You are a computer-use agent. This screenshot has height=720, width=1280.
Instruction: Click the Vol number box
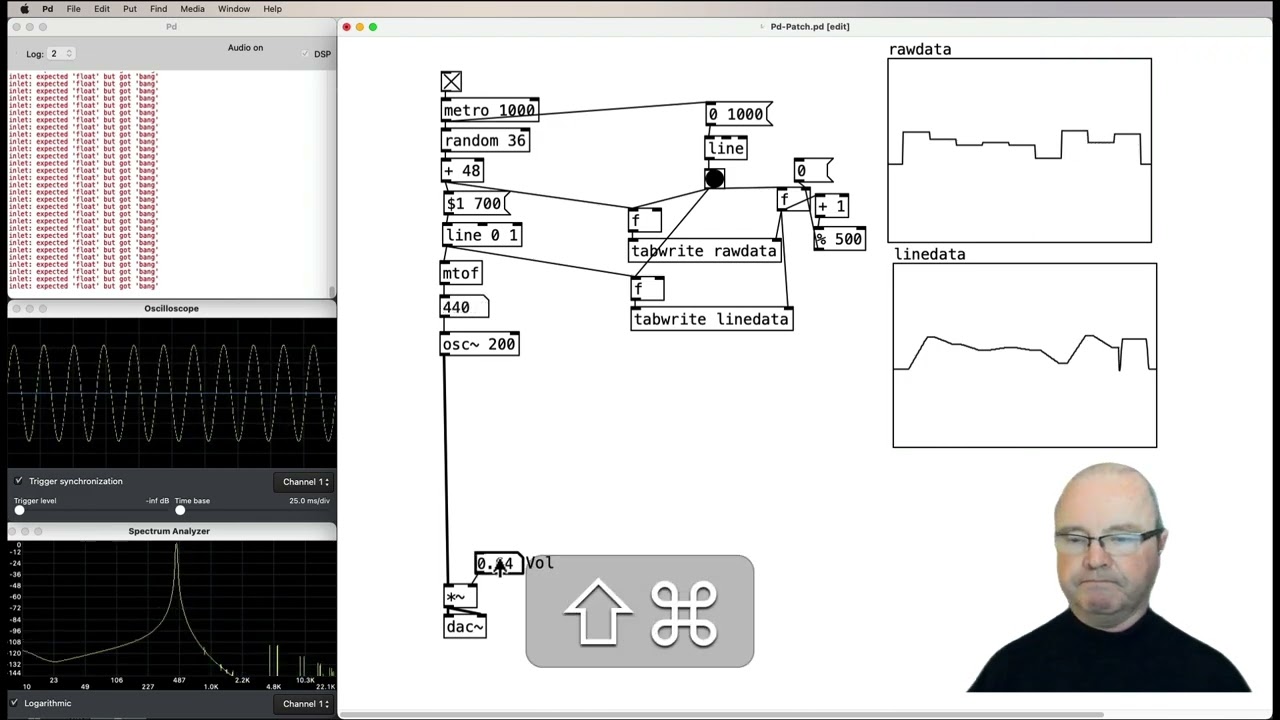point(498,564)
